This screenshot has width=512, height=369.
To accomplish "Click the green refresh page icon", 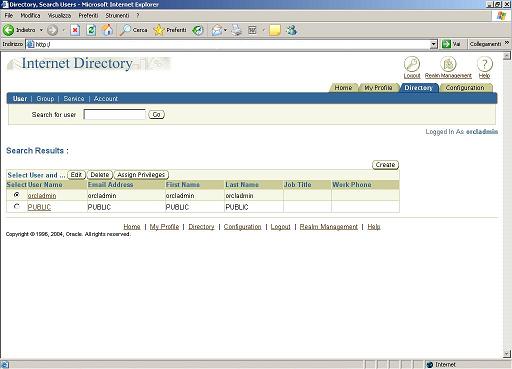I will [x=91, y=30].
